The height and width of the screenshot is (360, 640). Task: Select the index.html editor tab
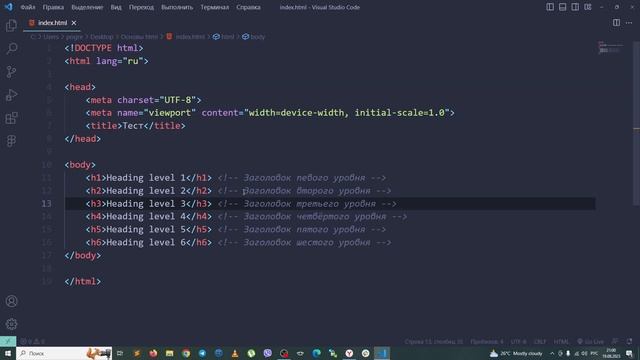coord(52,23)
